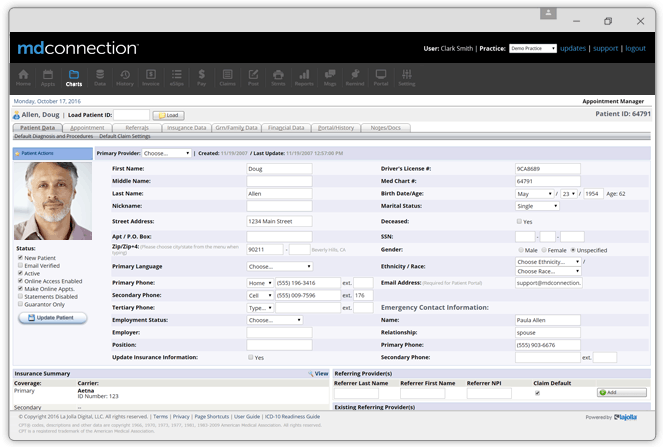Open the Appts calendar icon
Screen dimensions: 663x447
tap(48, 78)
